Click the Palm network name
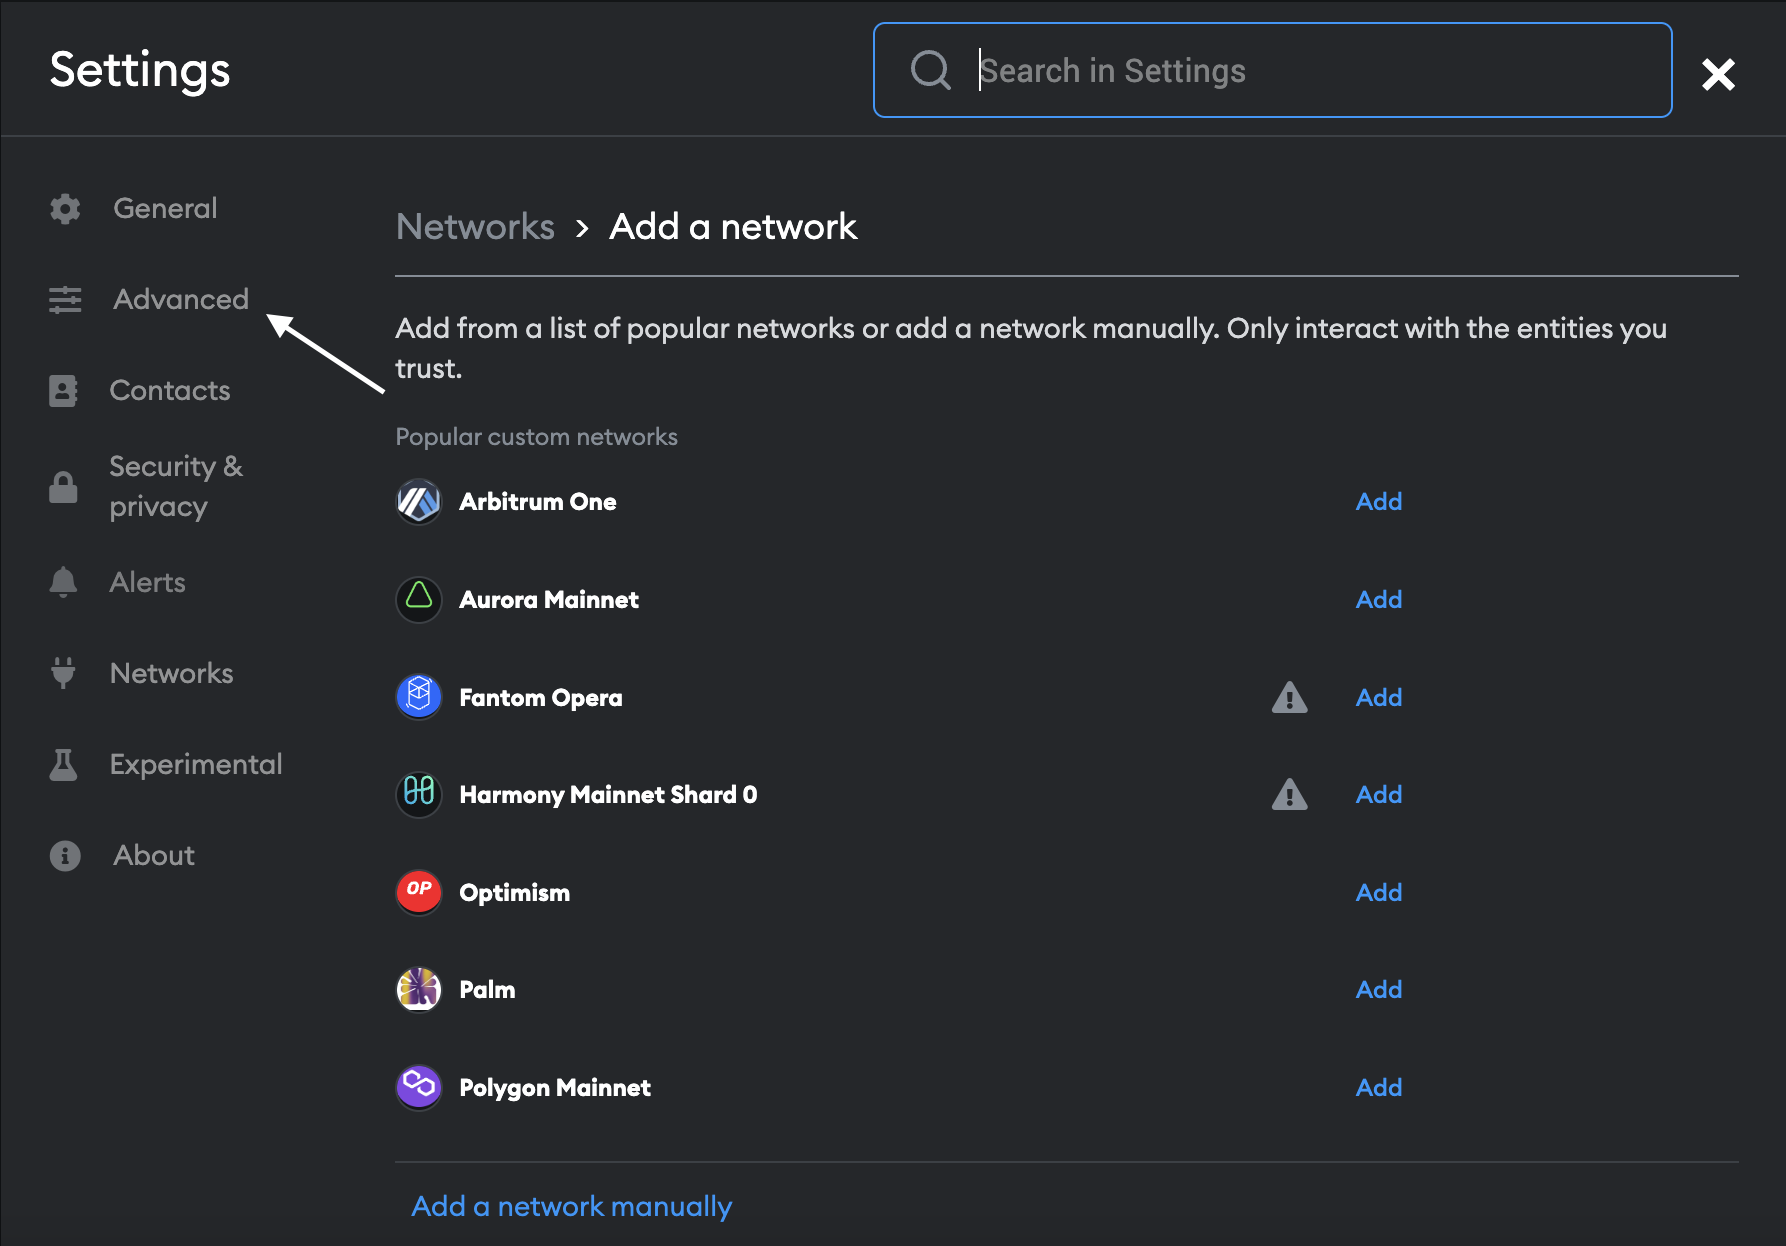 click(487, 989)
